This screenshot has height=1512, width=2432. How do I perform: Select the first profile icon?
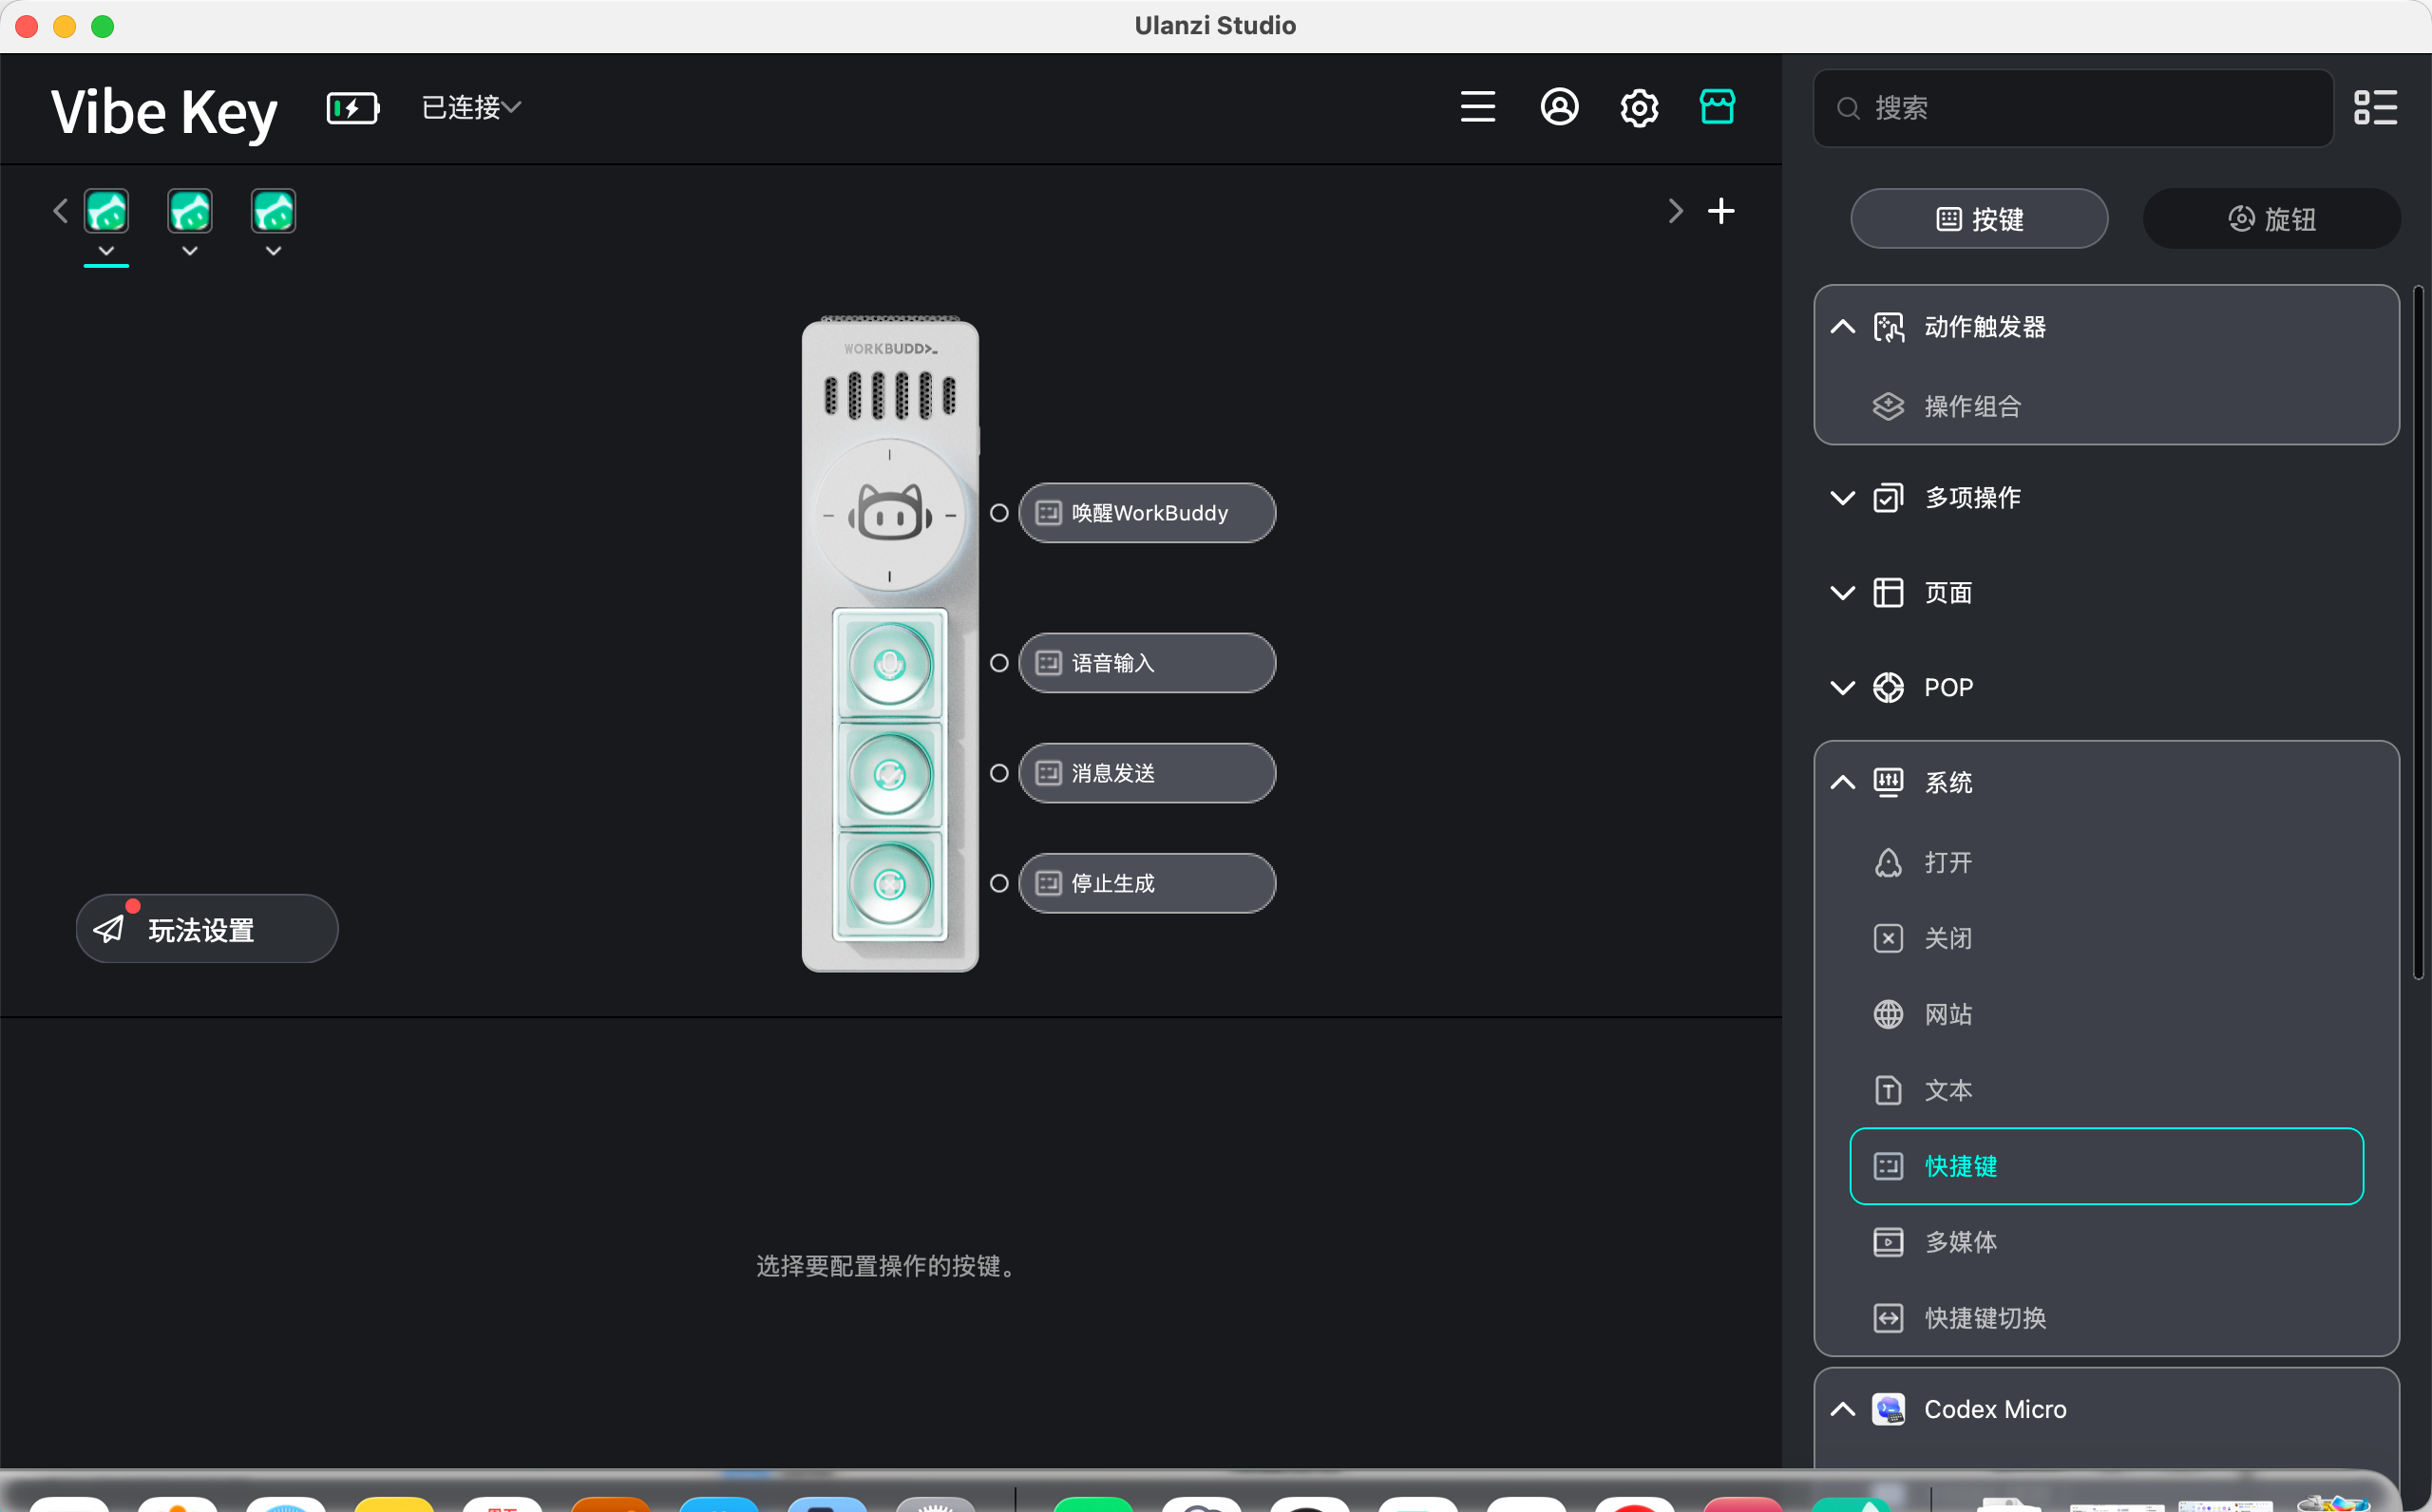point(106,211)
